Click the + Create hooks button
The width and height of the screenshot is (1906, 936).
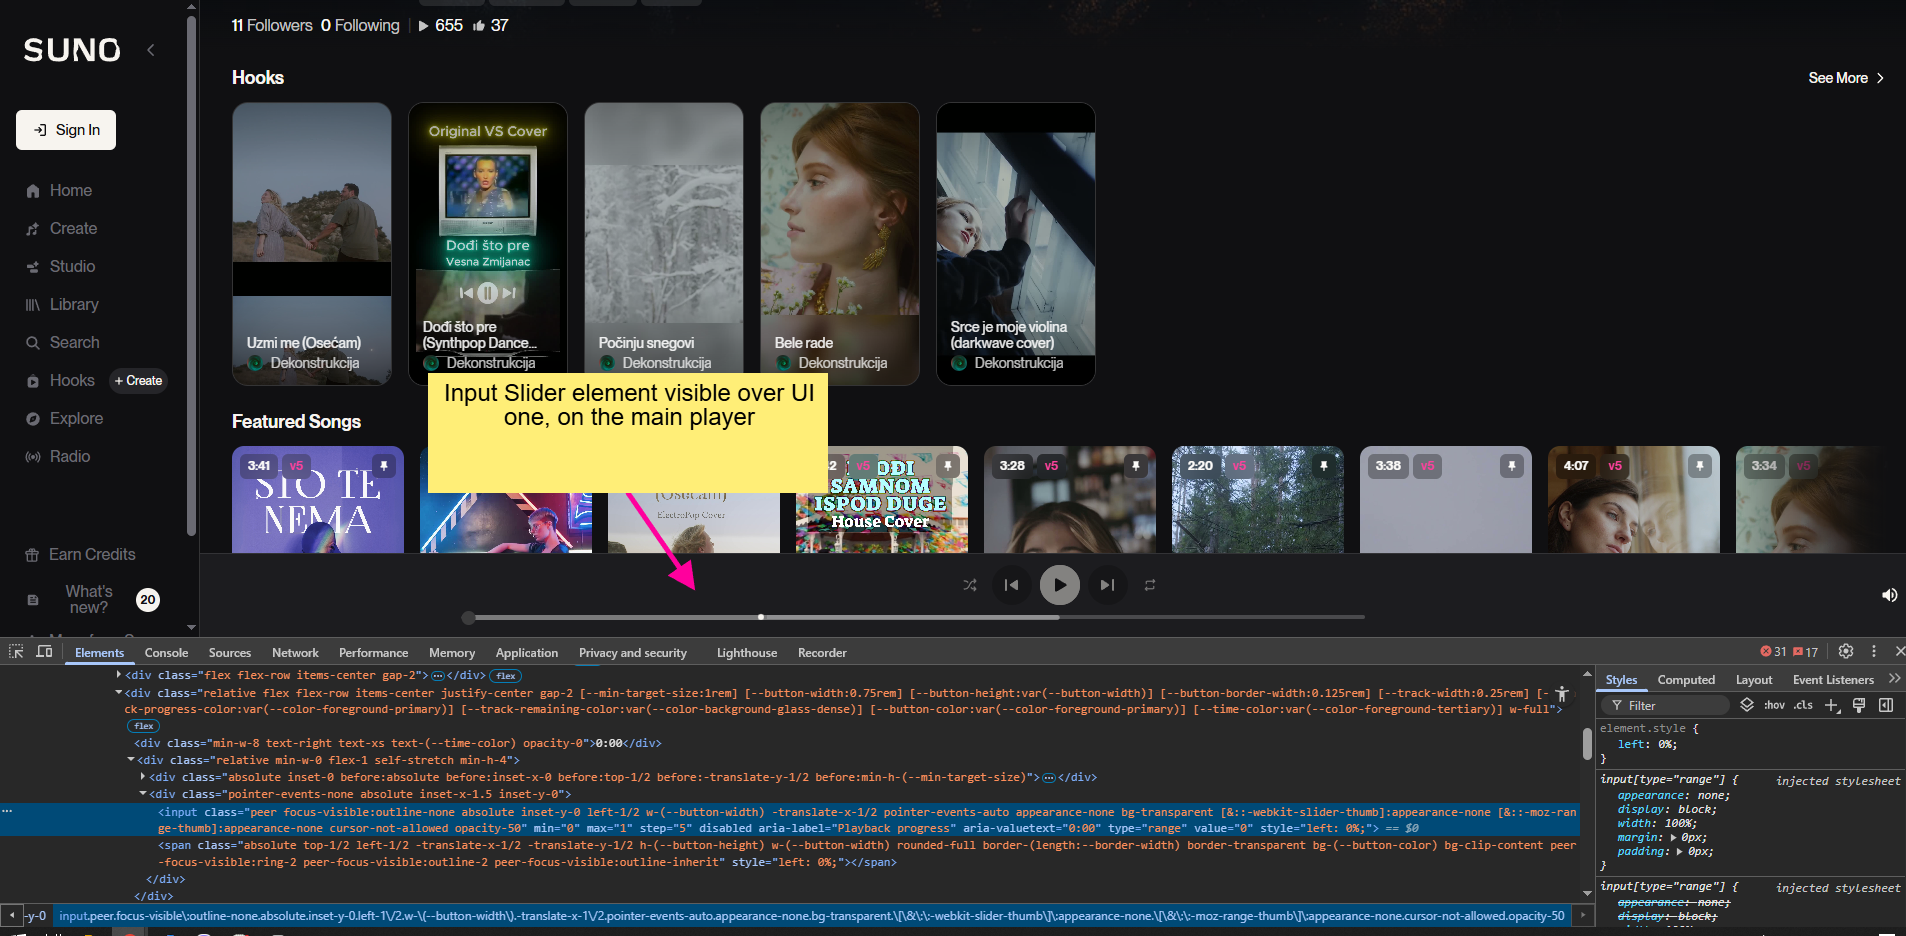click(138, 381)
